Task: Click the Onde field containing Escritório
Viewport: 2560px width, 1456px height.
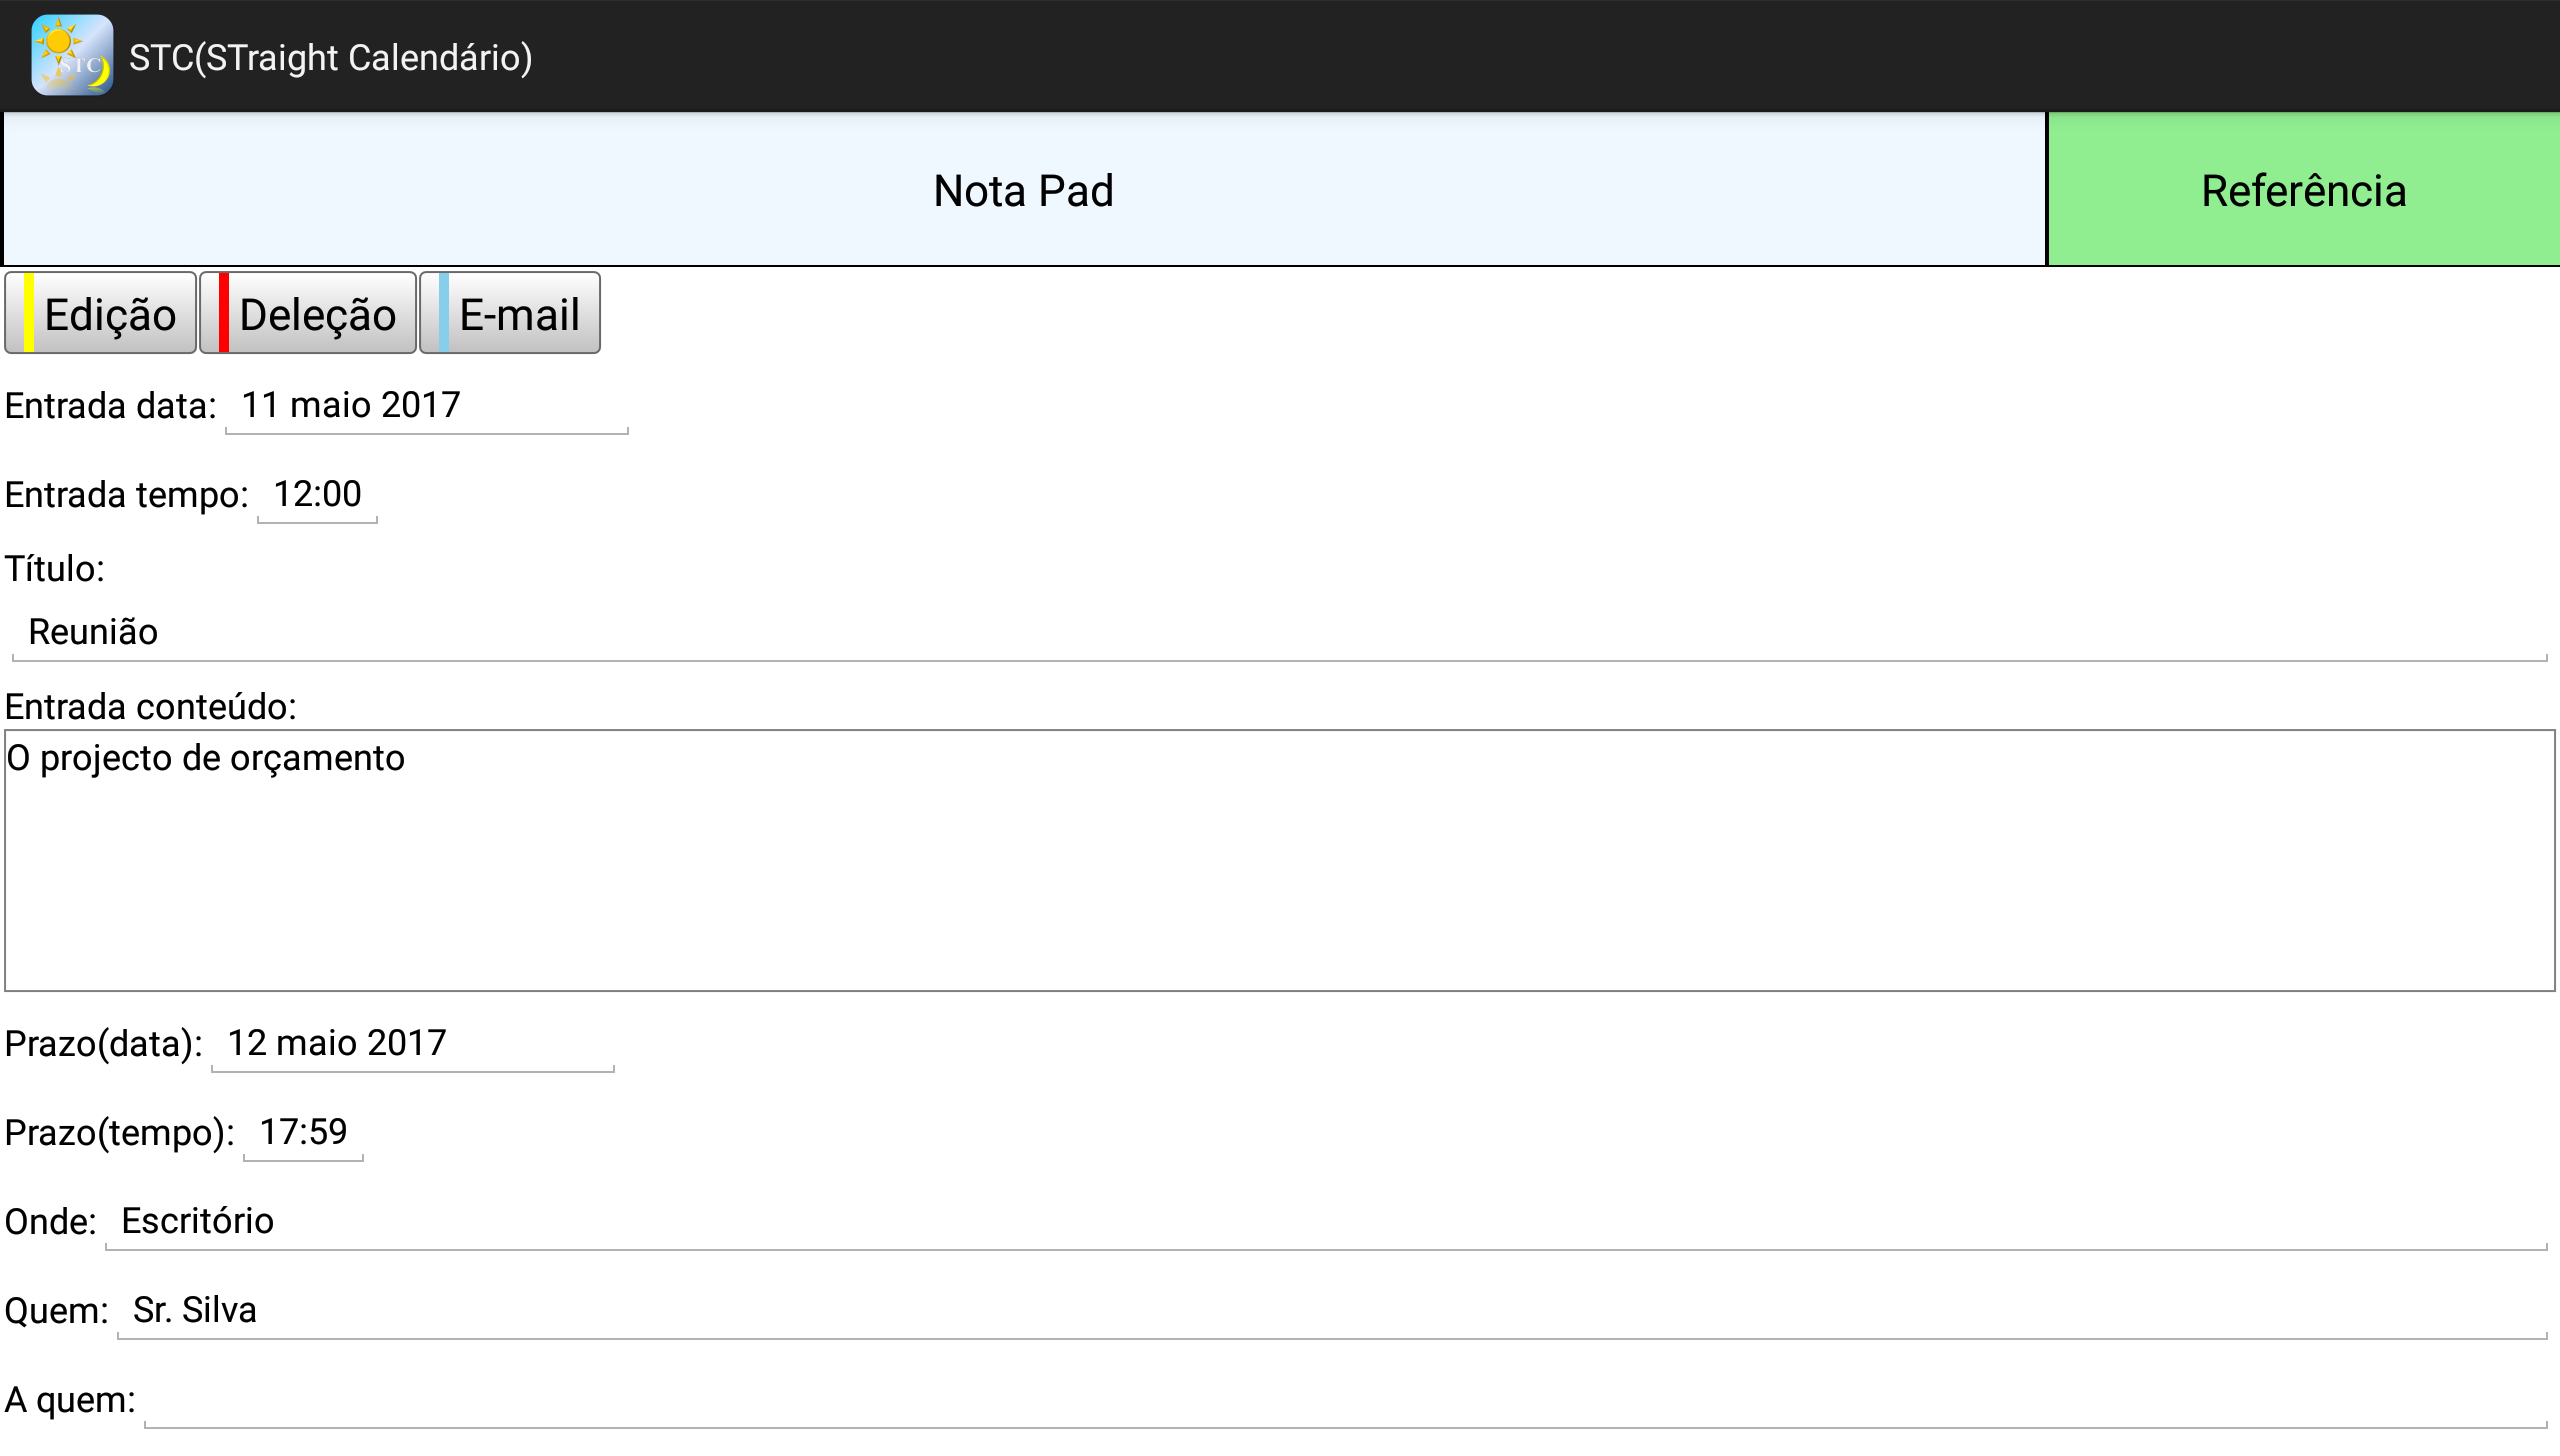Action: [x=1325, y=1222]
